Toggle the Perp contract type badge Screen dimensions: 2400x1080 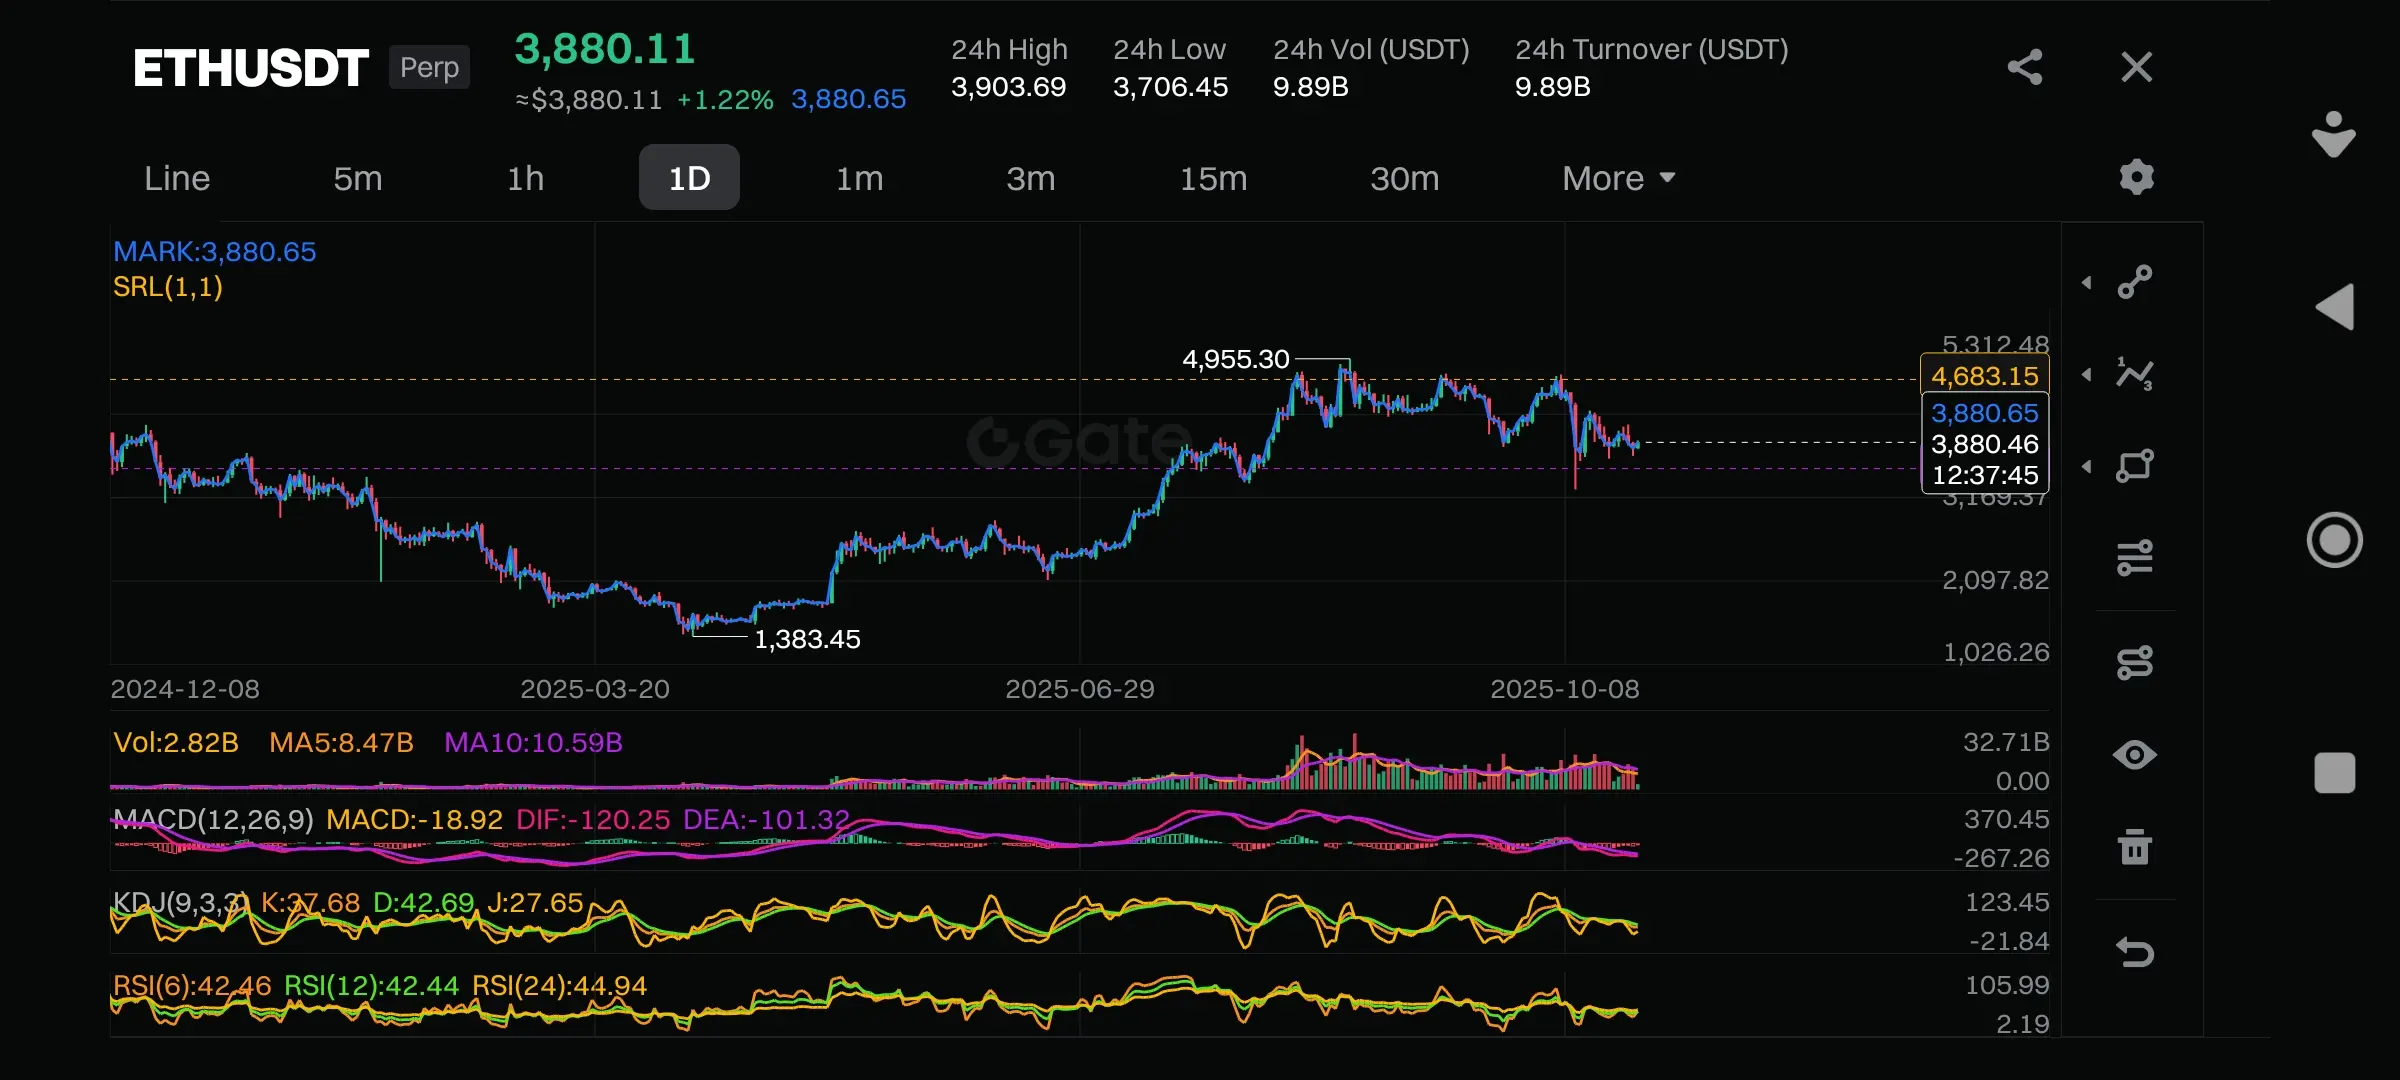pos(429,67)
